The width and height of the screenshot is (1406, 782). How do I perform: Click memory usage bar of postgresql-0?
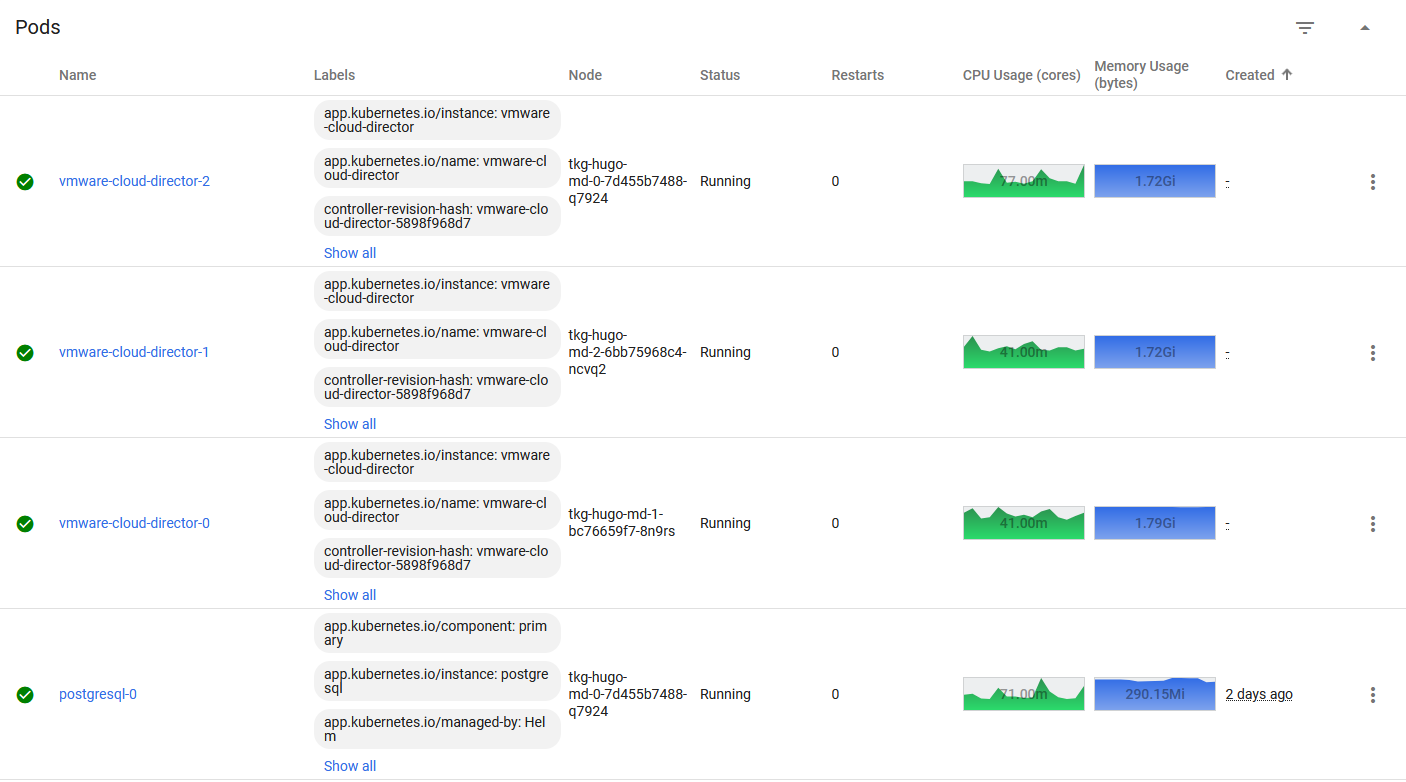coord(1154,694)
